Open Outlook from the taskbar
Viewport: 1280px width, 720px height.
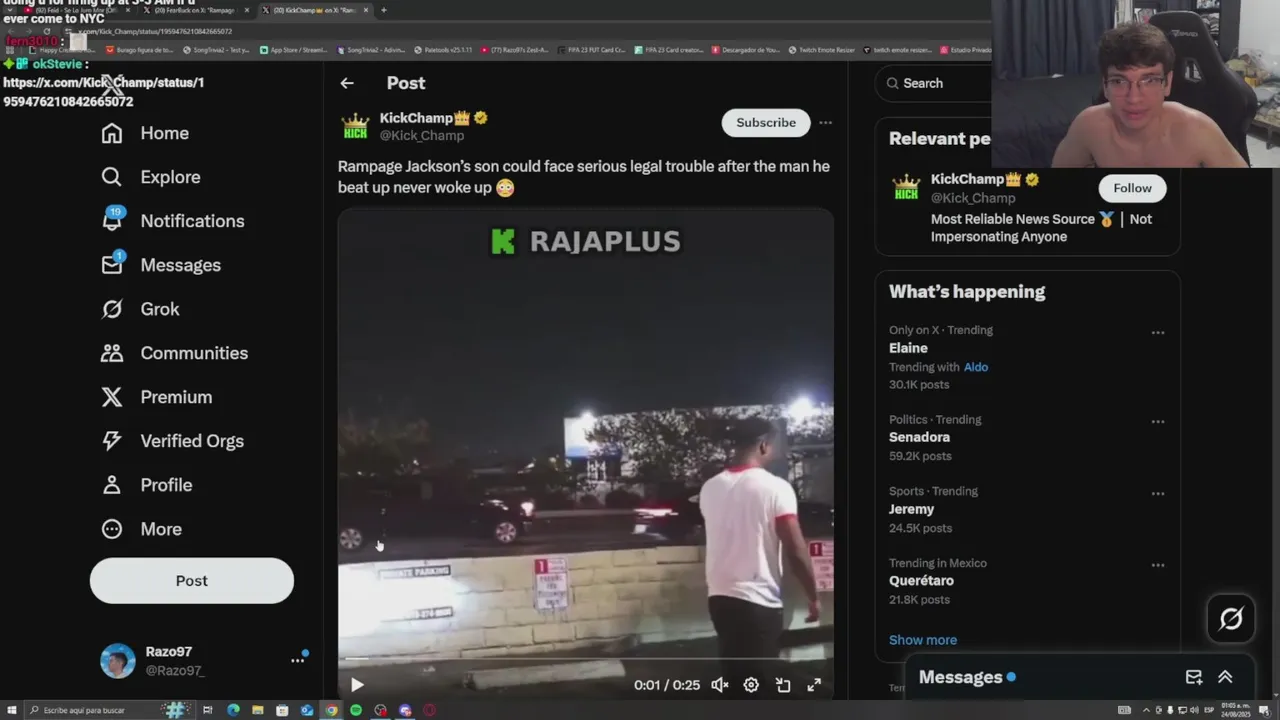pos(307,710)
